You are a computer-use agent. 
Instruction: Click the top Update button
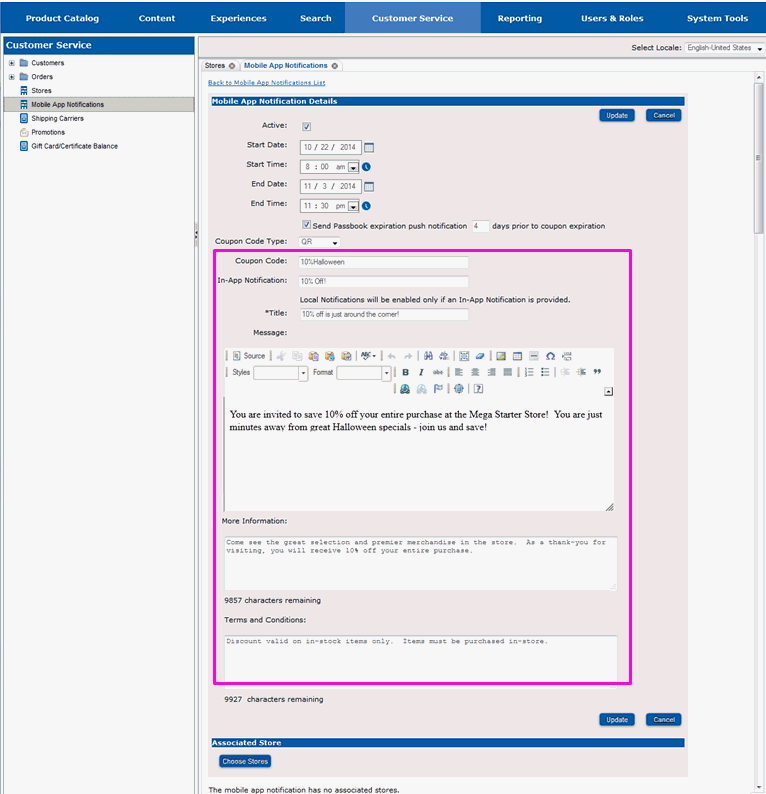pyautogui.click(x=617, y=115)
